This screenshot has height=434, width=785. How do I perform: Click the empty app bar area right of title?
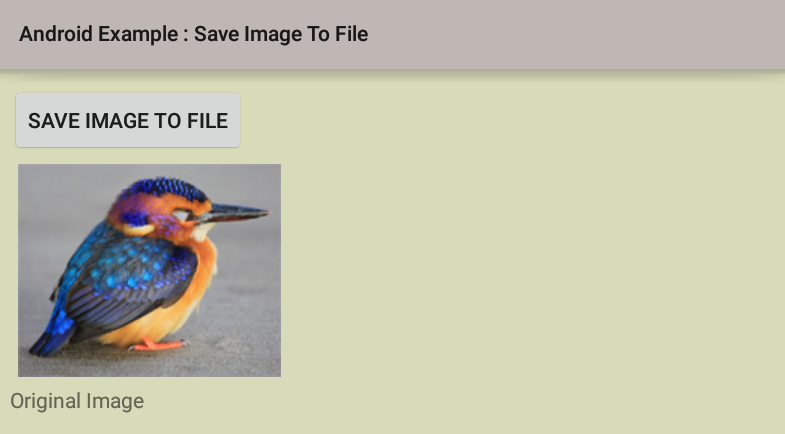576,34
